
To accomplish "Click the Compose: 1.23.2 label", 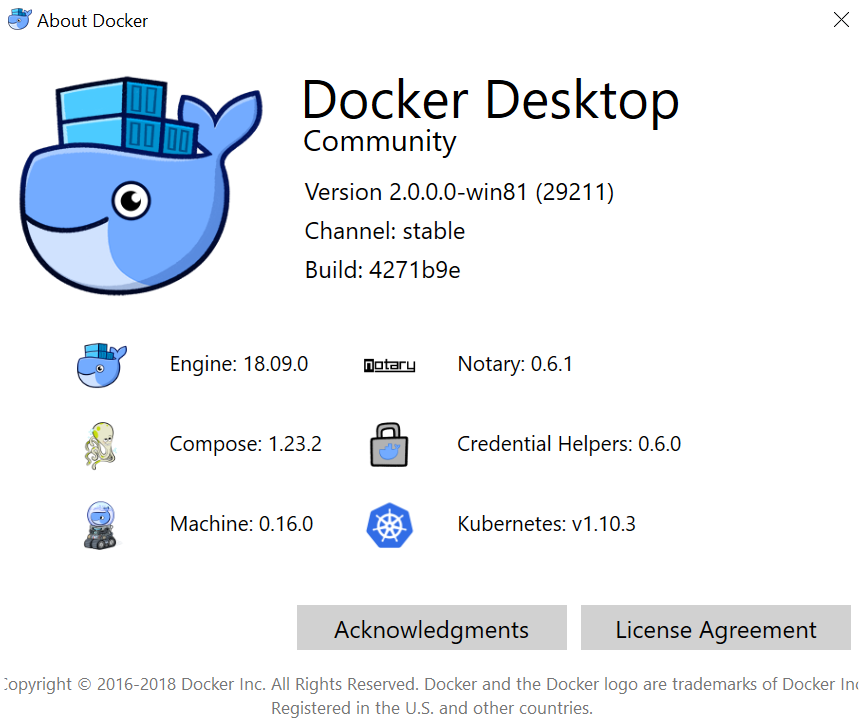I will (246, 444).
